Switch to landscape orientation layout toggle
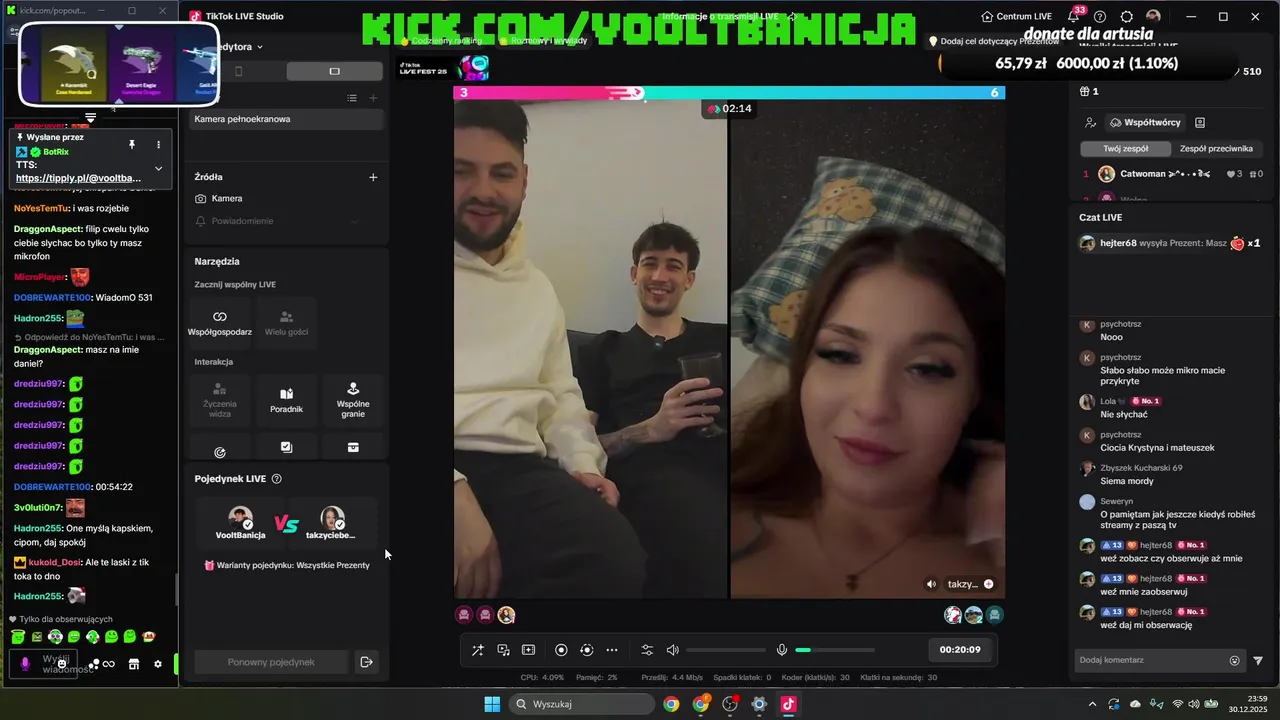The height and width of the screenshot is (720, 1280). click(334, 71)
